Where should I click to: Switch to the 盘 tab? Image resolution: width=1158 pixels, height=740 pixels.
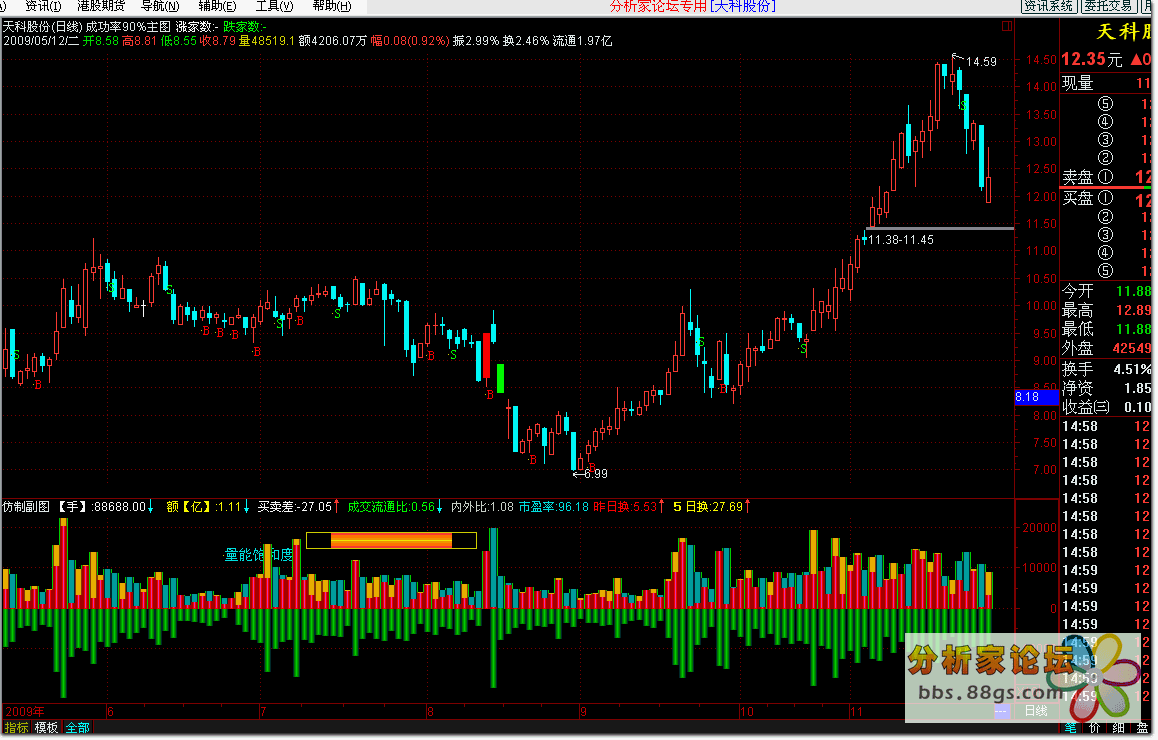click(1142, 728)
